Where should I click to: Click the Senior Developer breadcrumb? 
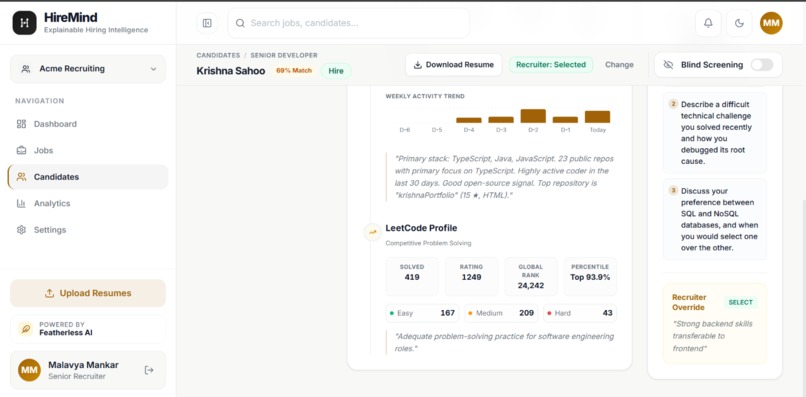[284, 55]
